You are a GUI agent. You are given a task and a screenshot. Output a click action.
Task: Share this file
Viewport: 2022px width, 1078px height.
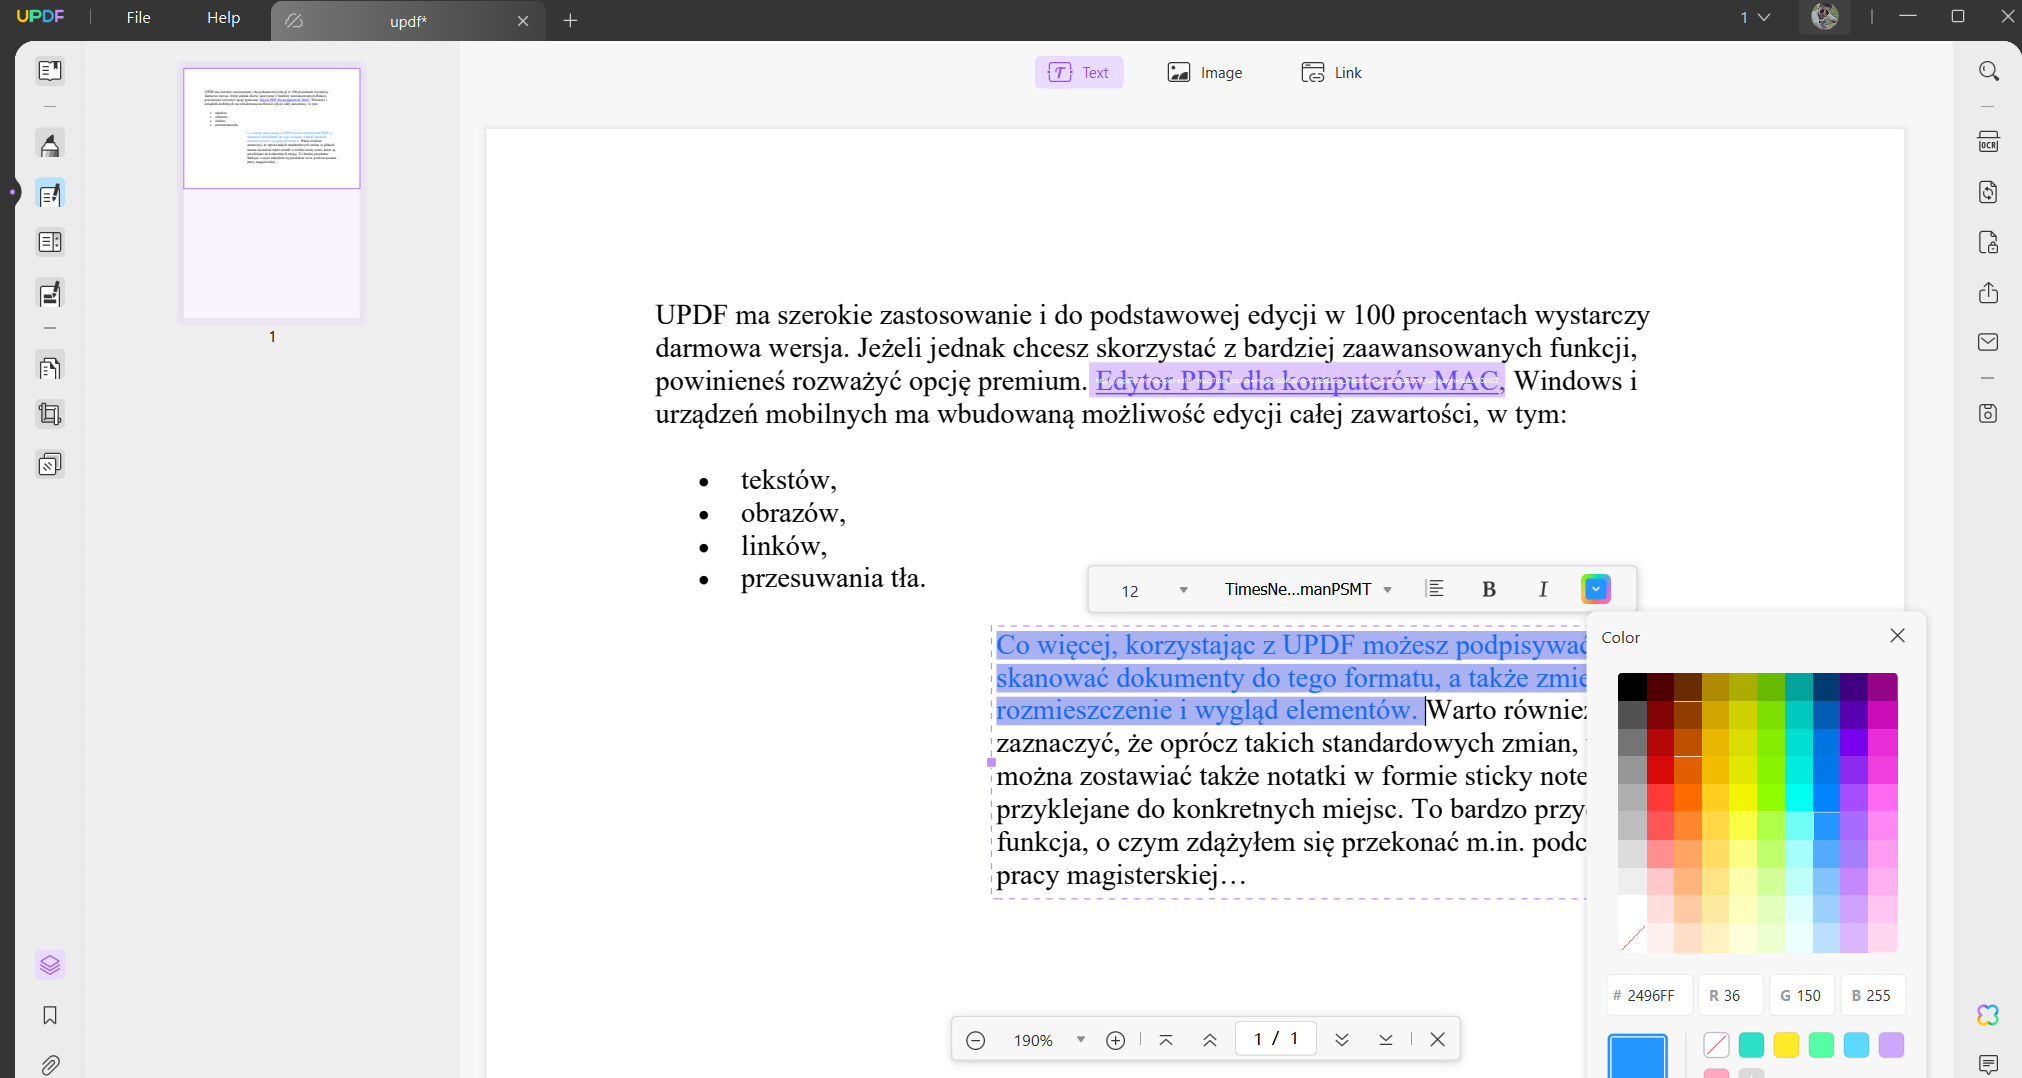(1989, 292)
